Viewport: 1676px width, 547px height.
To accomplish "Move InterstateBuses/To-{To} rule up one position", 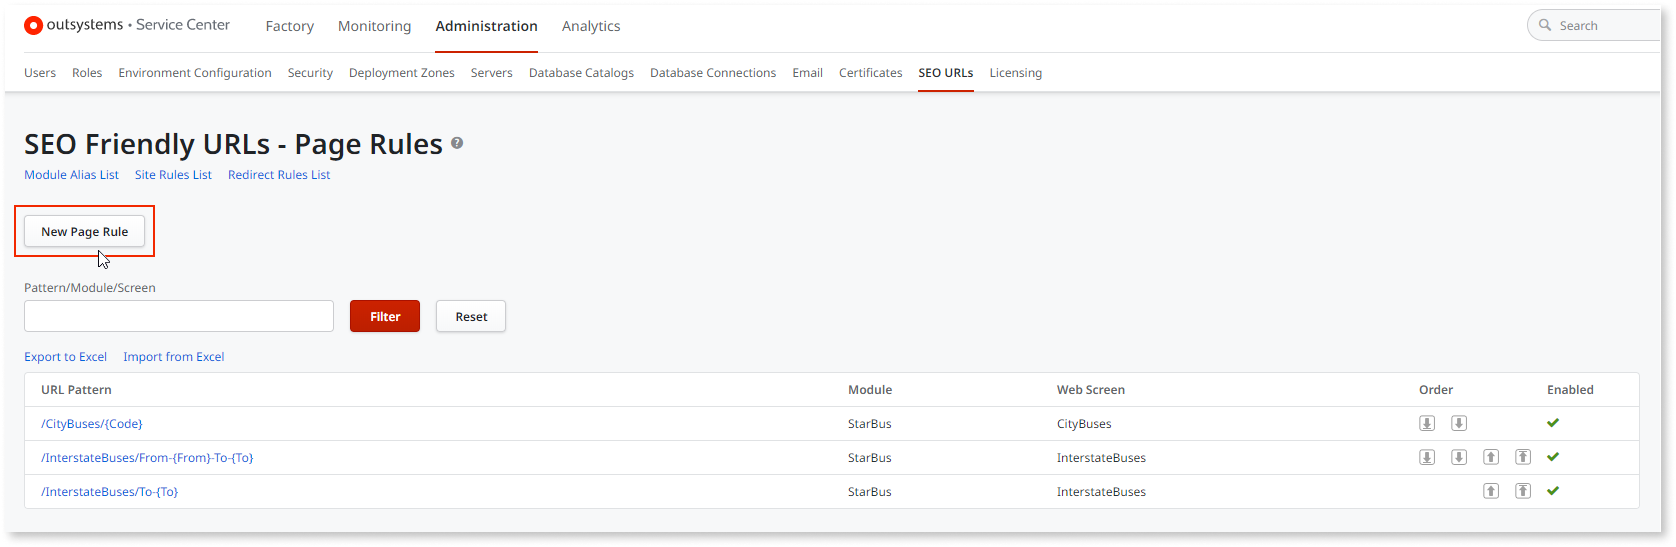I will point(1491,491).
